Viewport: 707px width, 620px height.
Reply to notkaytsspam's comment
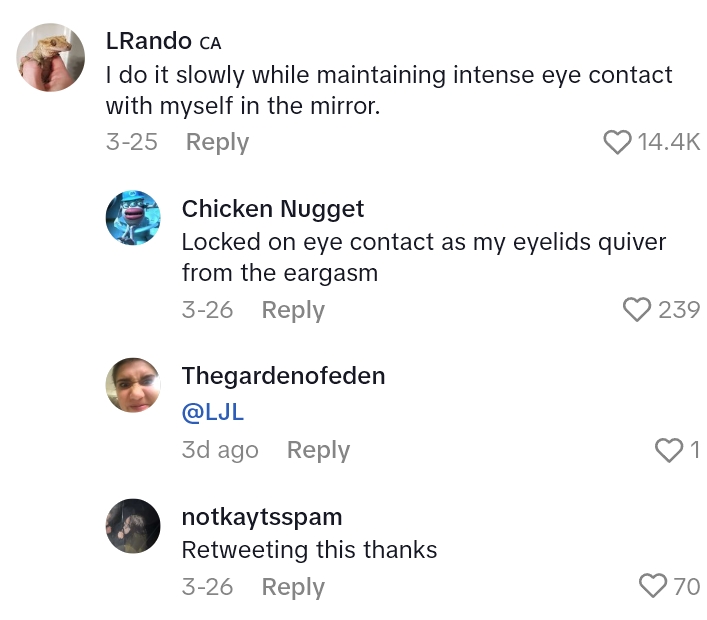coord(293,587)
